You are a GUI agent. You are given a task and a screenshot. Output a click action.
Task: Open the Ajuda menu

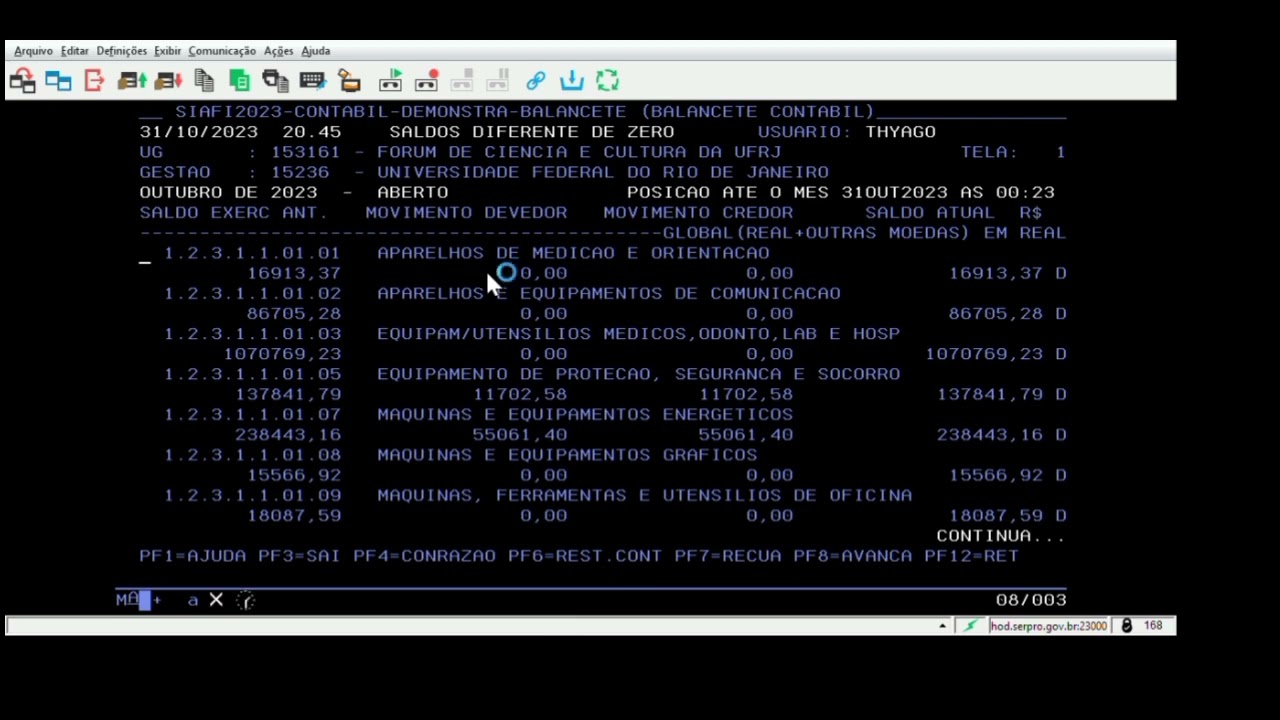[315, 51]
